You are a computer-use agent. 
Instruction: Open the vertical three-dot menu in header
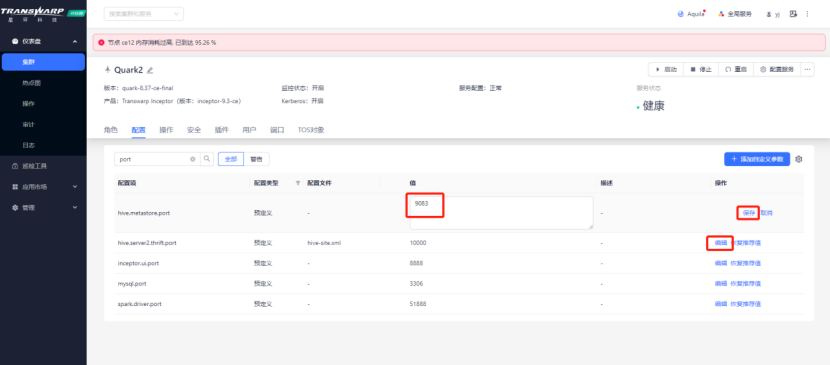click(x=807, y=14)
